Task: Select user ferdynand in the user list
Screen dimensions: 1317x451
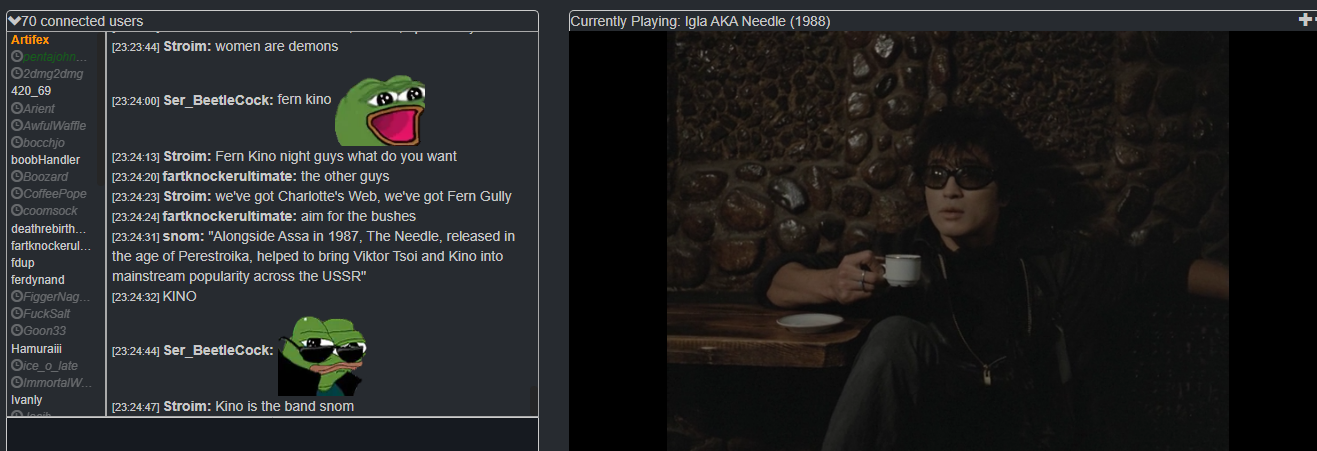Action: 37,280
